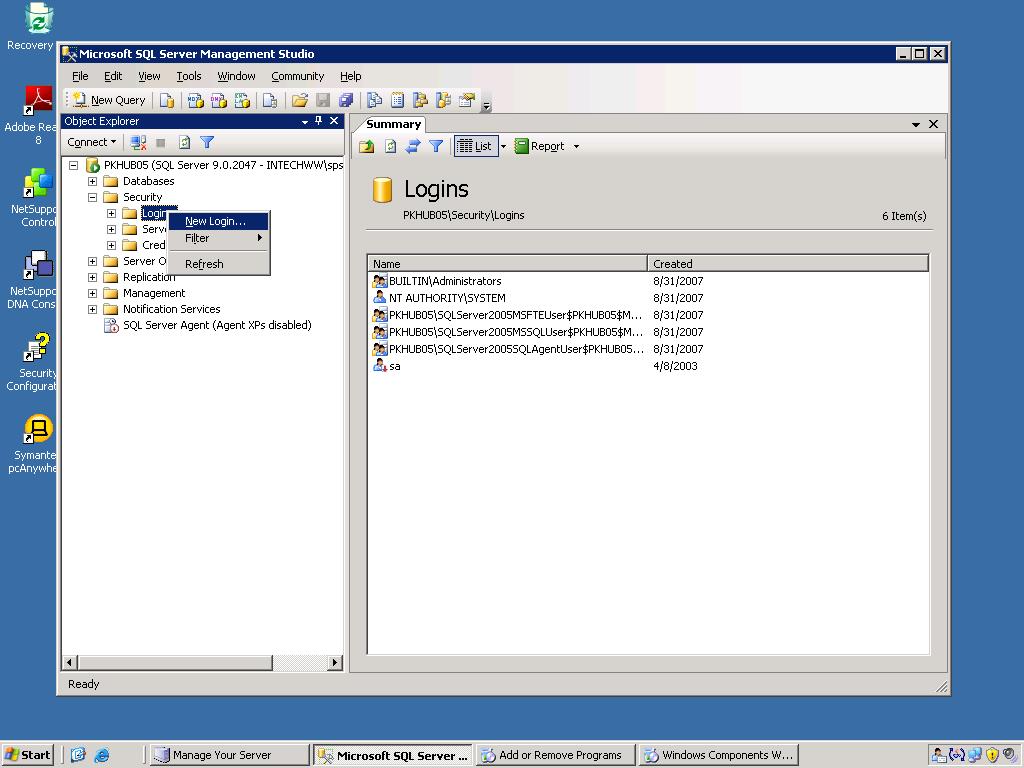Image resolution: width=1024 pixels, height=768 pixels.
Task: Expand the Notification Services node
Action: coord(93,310)
